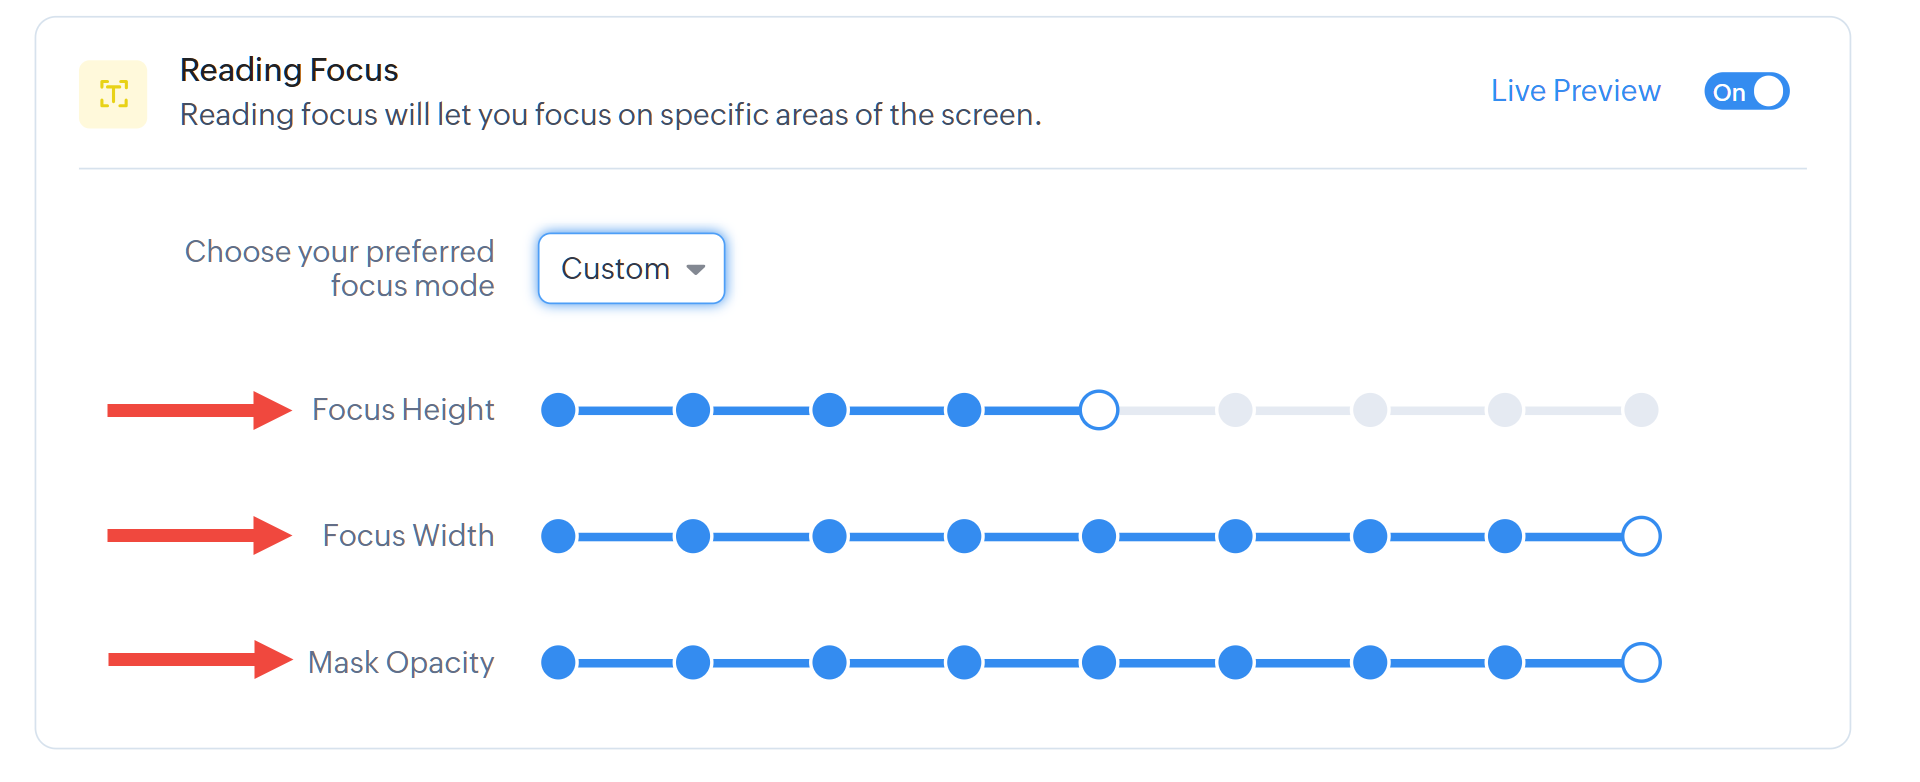Set Focus Height to first slider stop
Image resolution: width=1920 pixels, height=782 pixels.
point(558,410)
